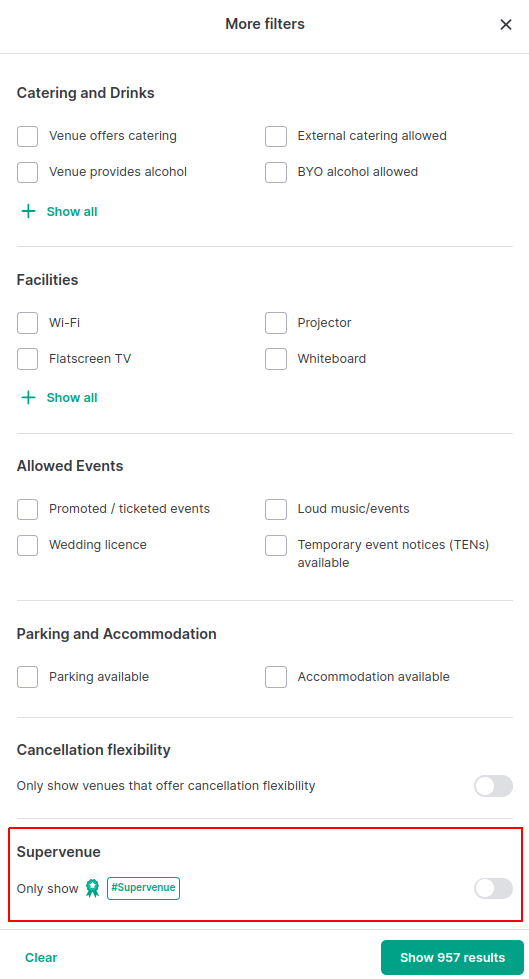Click the Supervenue award ribbon icon

click(x=92, y=888)
